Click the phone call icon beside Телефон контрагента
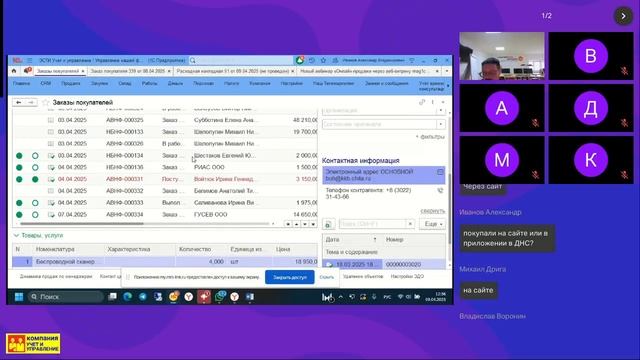640x360 pixels. coord(440,191)
